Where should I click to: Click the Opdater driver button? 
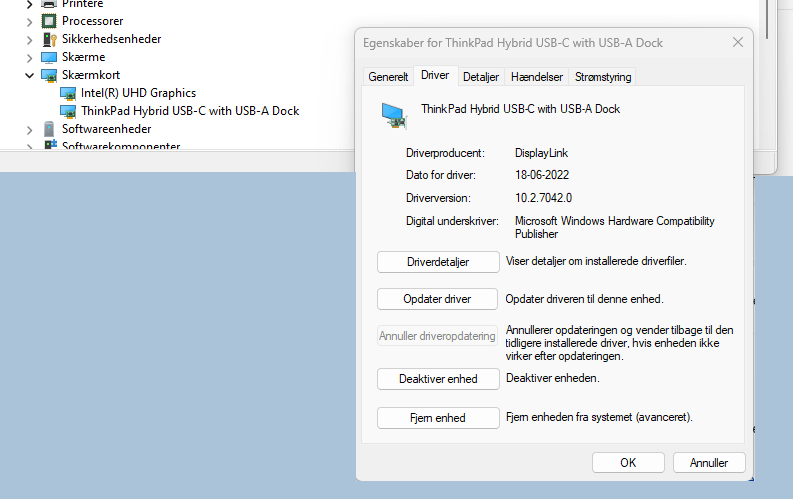pos(437,299)
